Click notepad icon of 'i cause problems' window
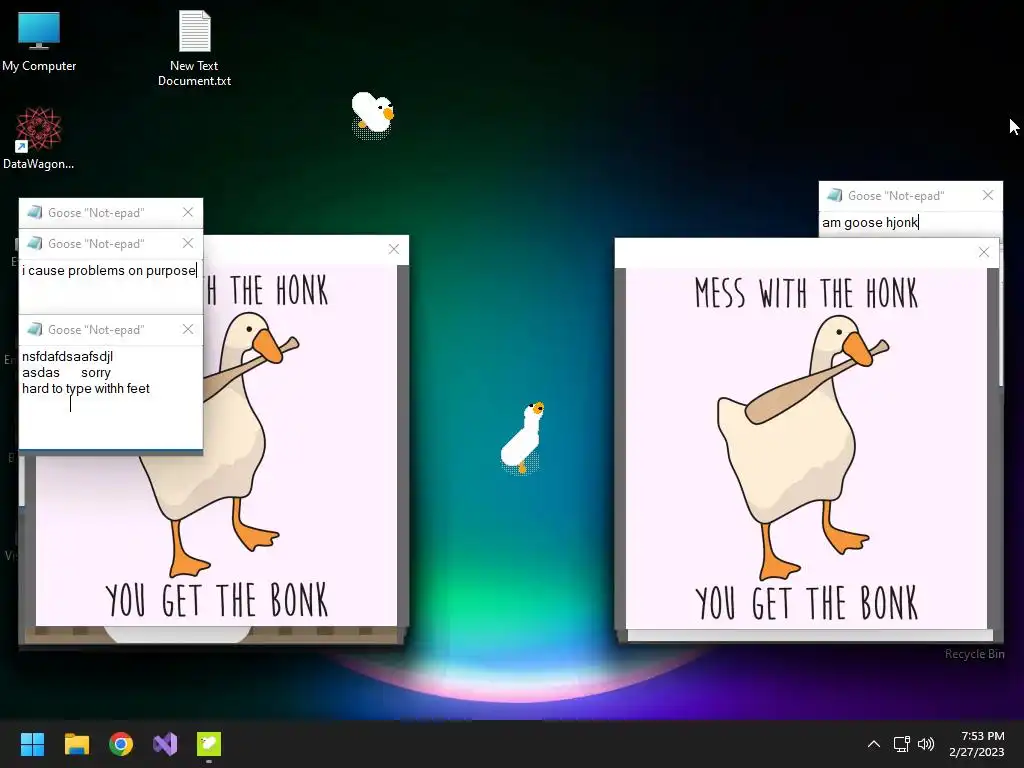The width and height of the screenshot is (1024, 768). 35,243
